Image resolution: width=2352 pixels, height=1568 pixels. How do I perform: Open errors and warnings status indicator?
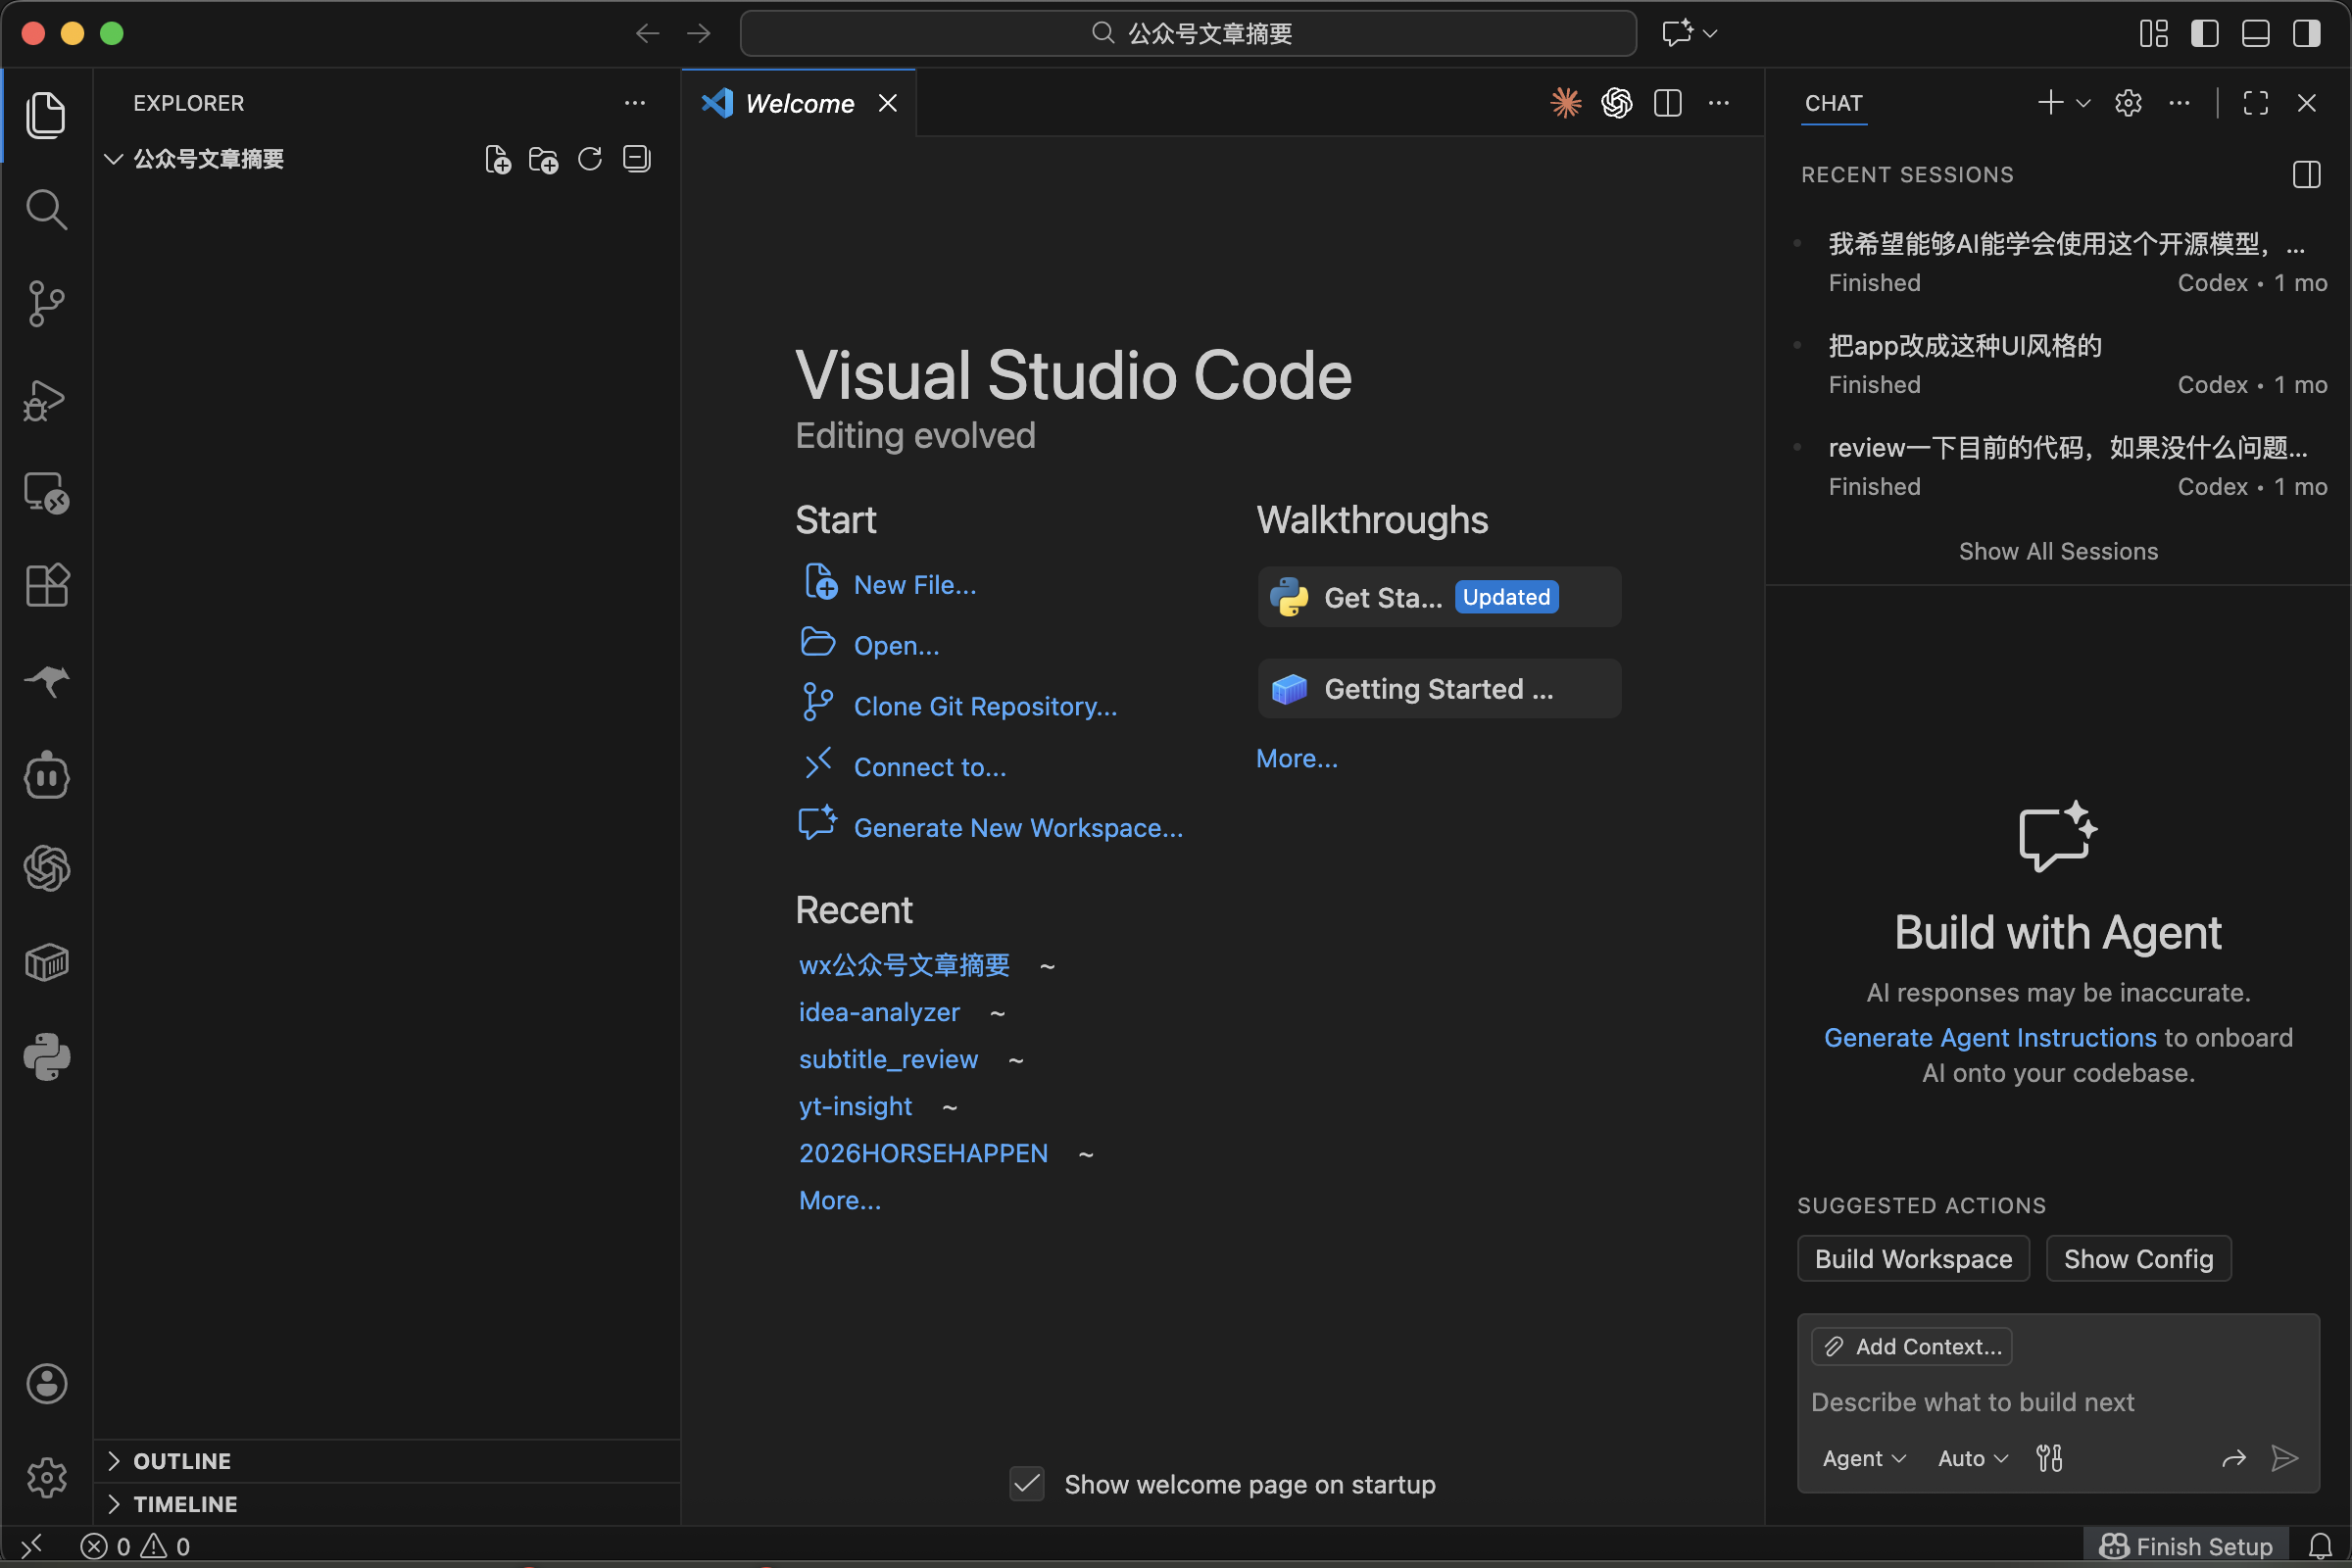[x=135, y=1546]
